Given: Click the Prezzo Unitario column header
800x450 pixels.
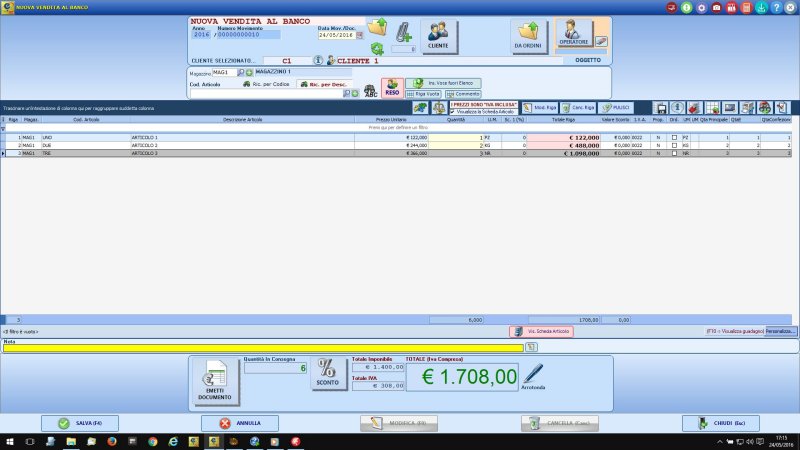Looking at the screenshot, I should [x=391, y=119].
